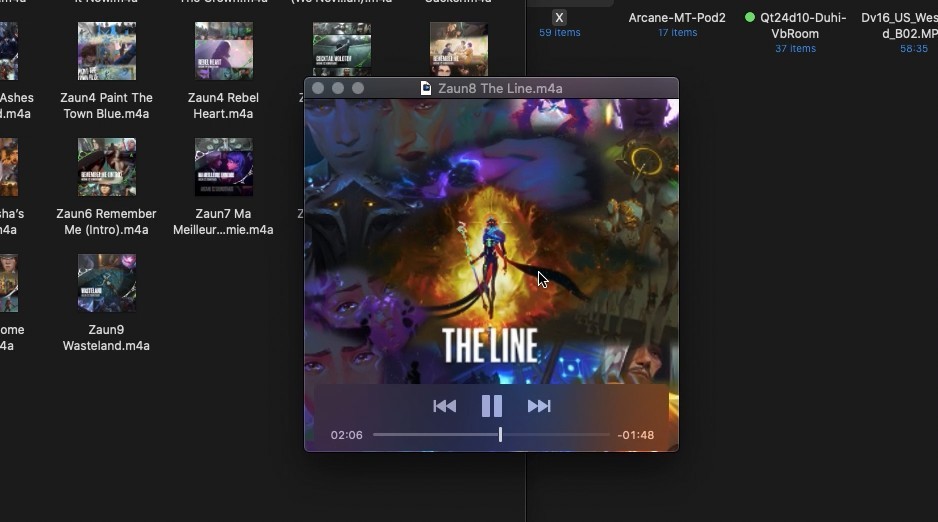
Task: Click the elapsed time 02:06 label
Action: pyautogui.click(x=346, y=435)
